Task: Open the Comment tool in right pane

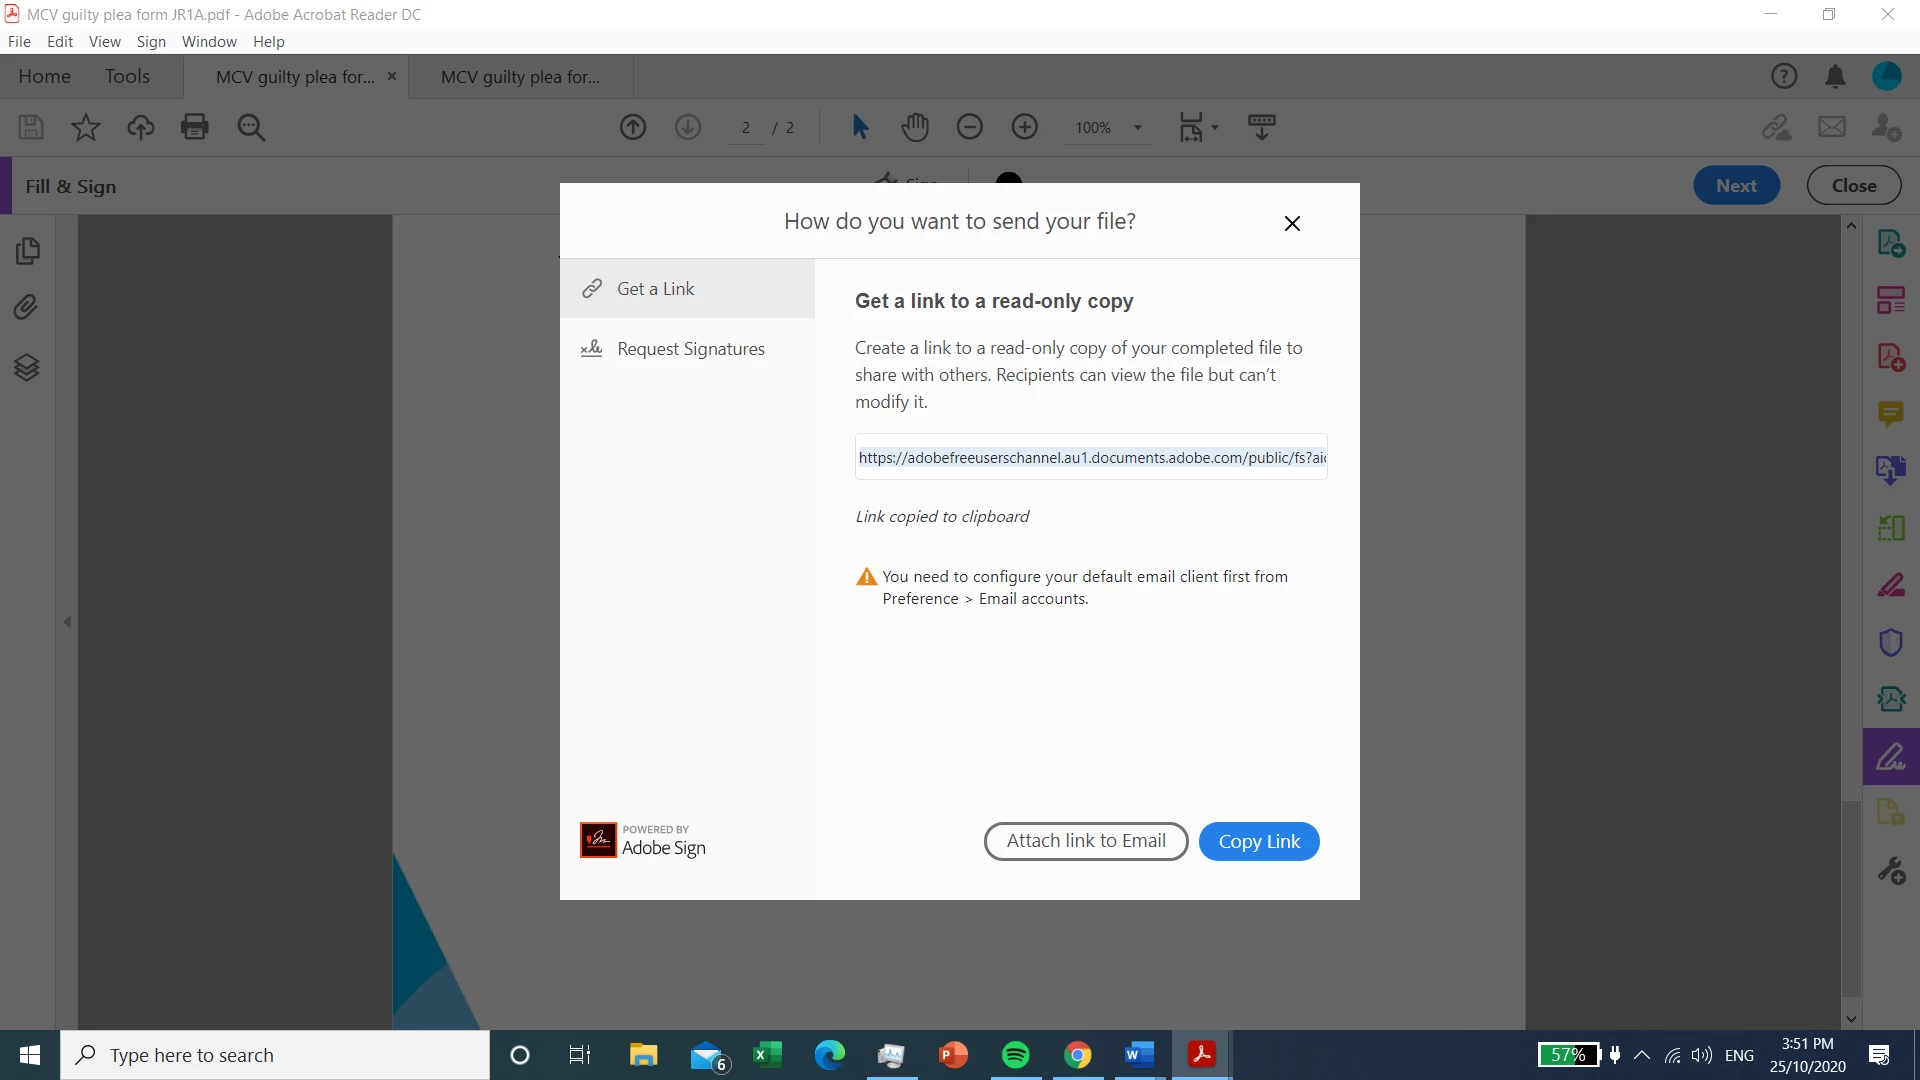Action: coord(1890,413)
